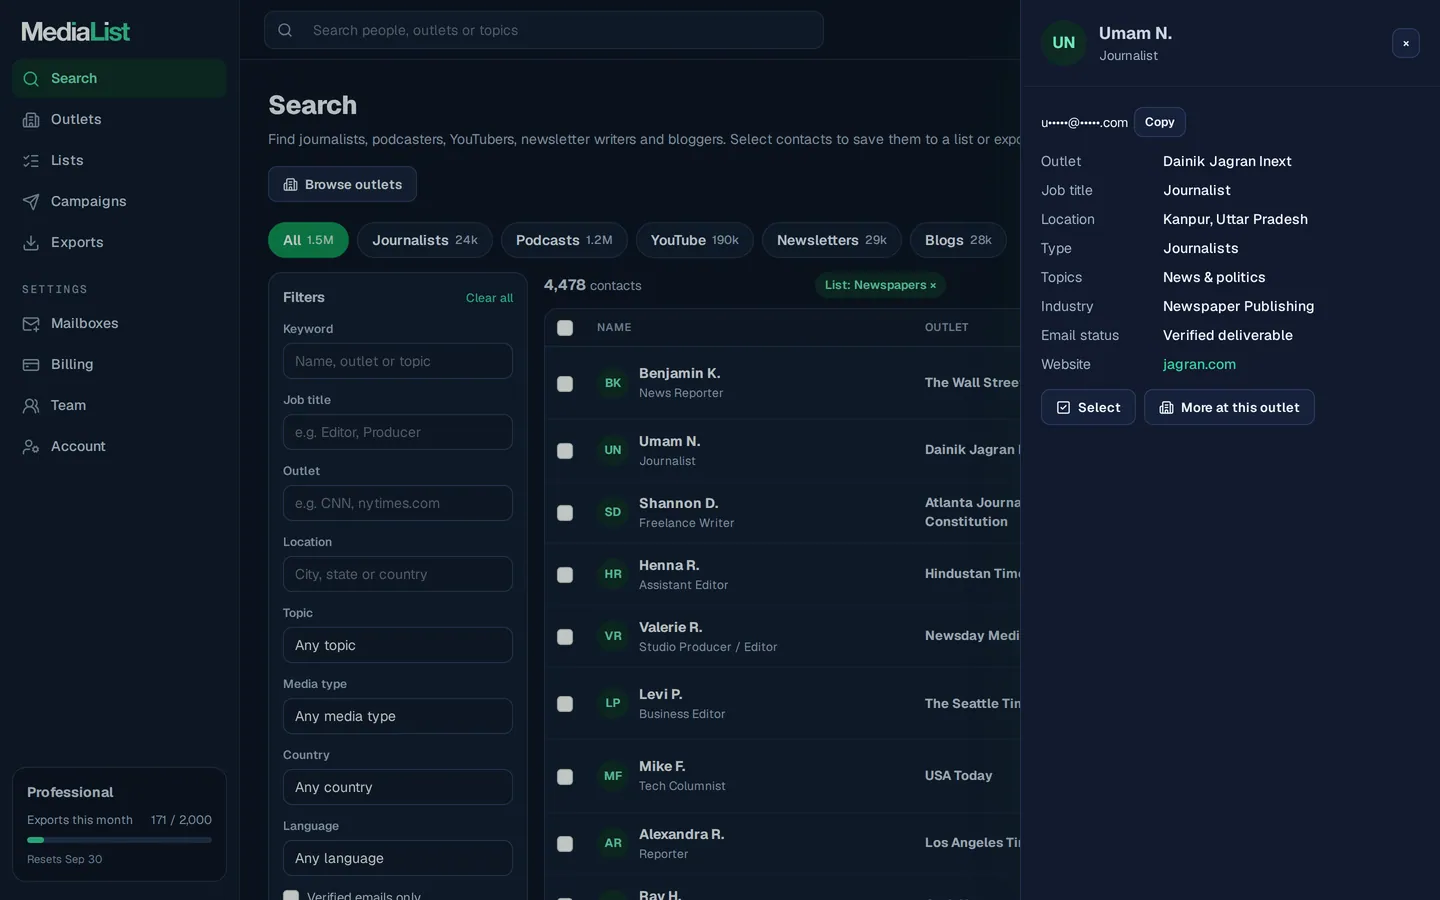Screen dimensions: 1440x900
Task: Switch to the Blogs tab
Action: point(958,240)
